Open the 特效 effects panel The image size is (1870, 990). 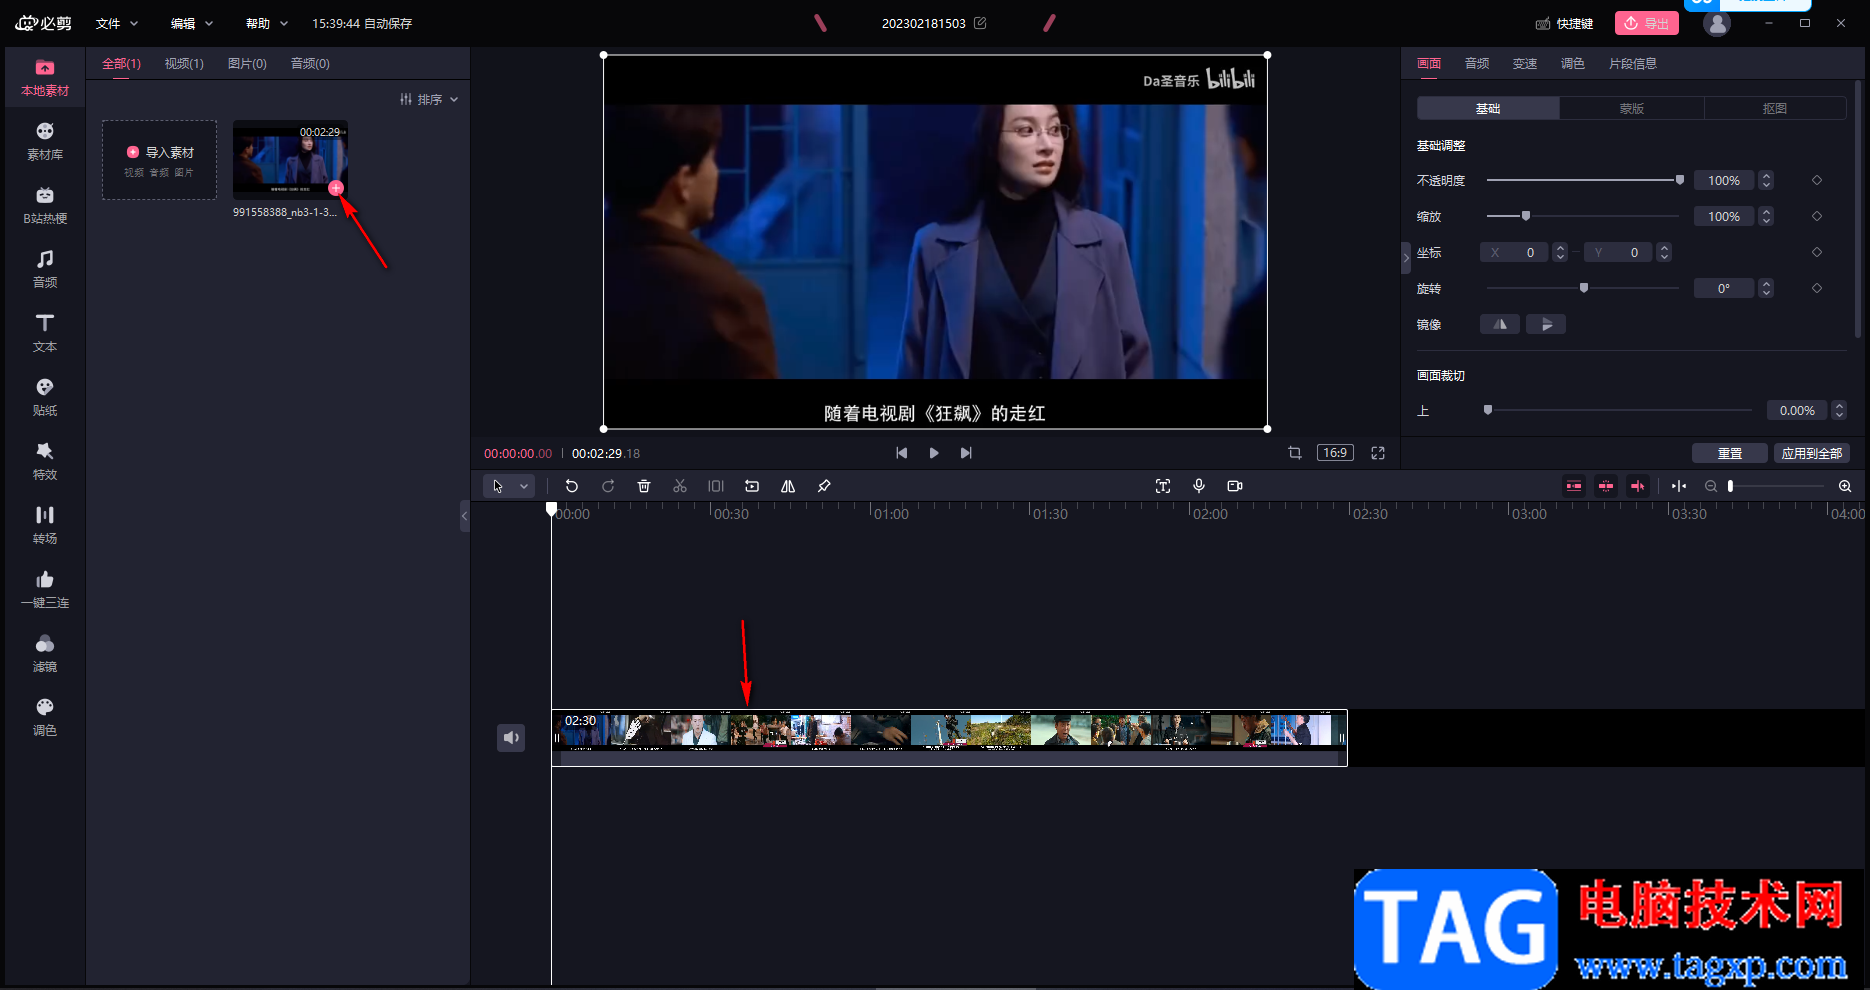(45, 462)
